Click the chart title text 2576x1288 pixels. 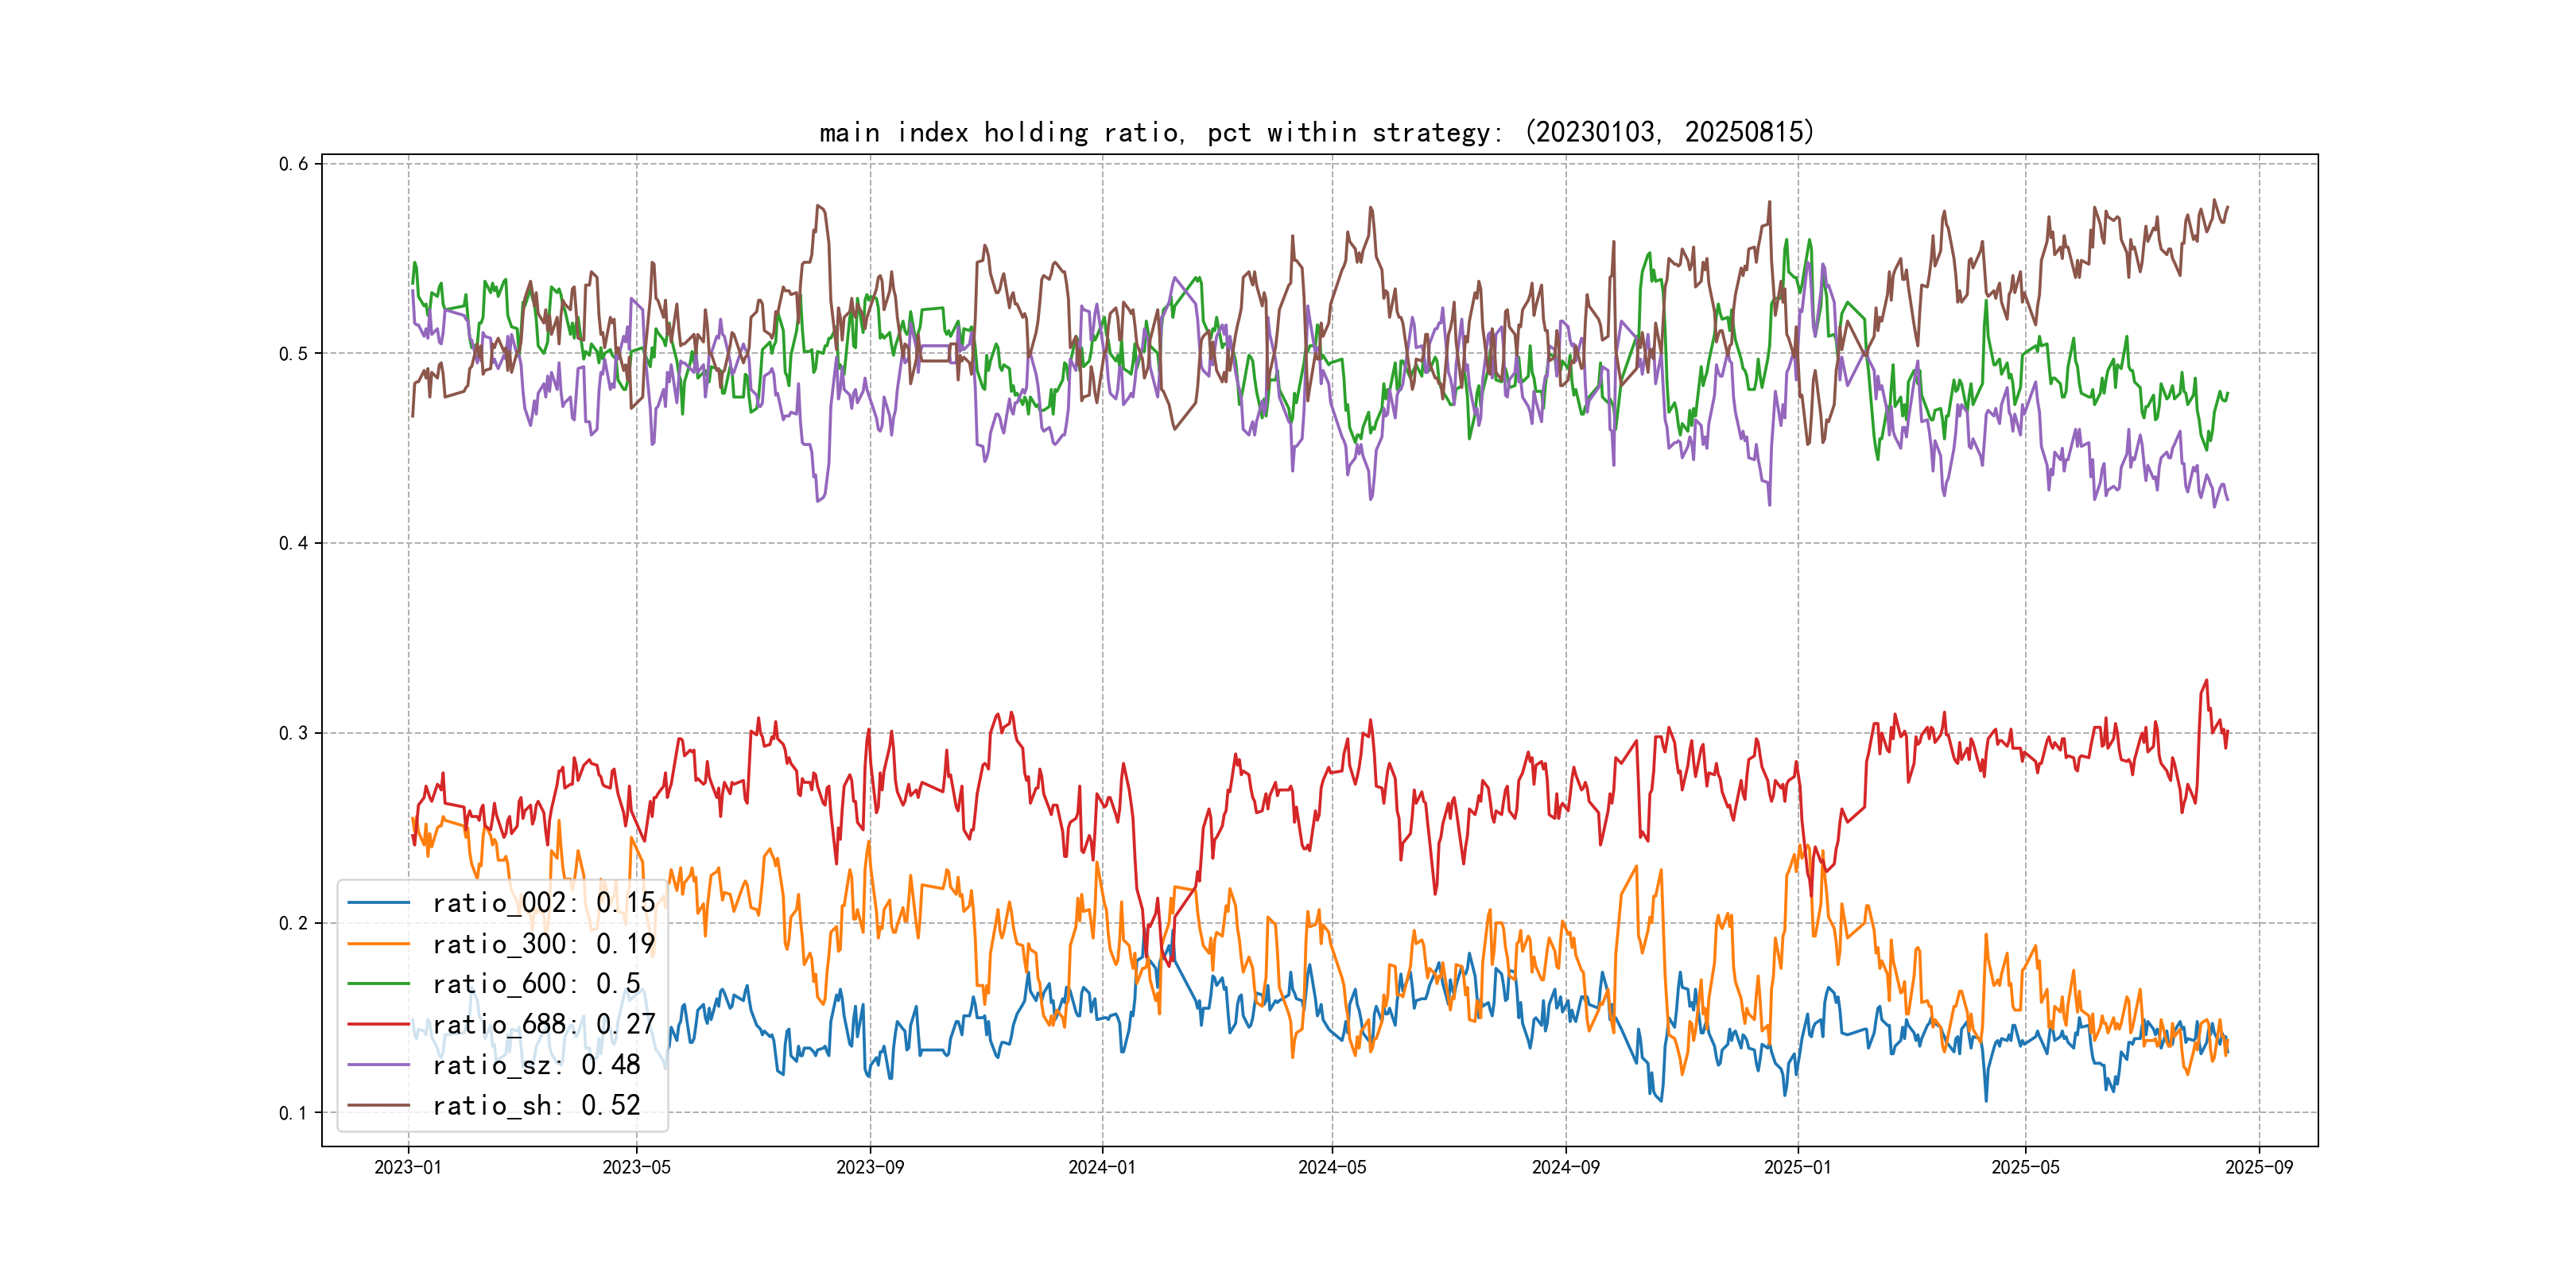(x=1316, y=132)
